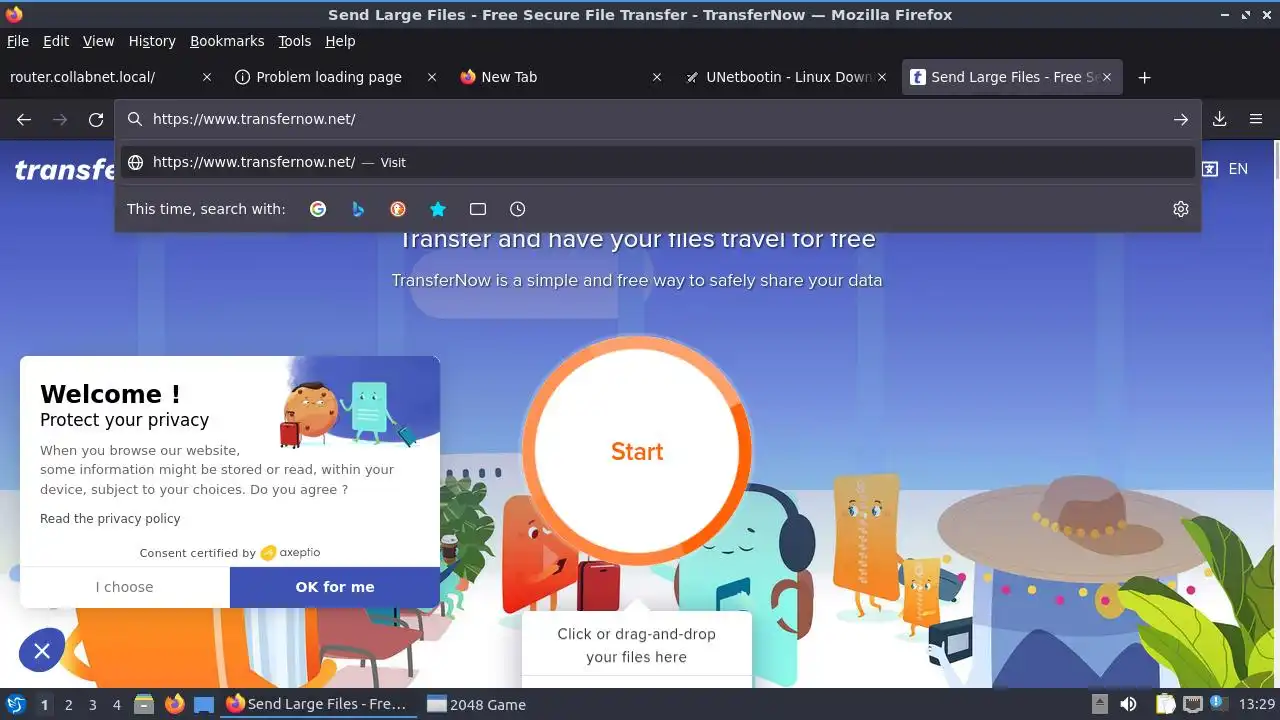Click the orange Start button
The width and height of the screenshot is (1280, 720).
click(637, 451)
